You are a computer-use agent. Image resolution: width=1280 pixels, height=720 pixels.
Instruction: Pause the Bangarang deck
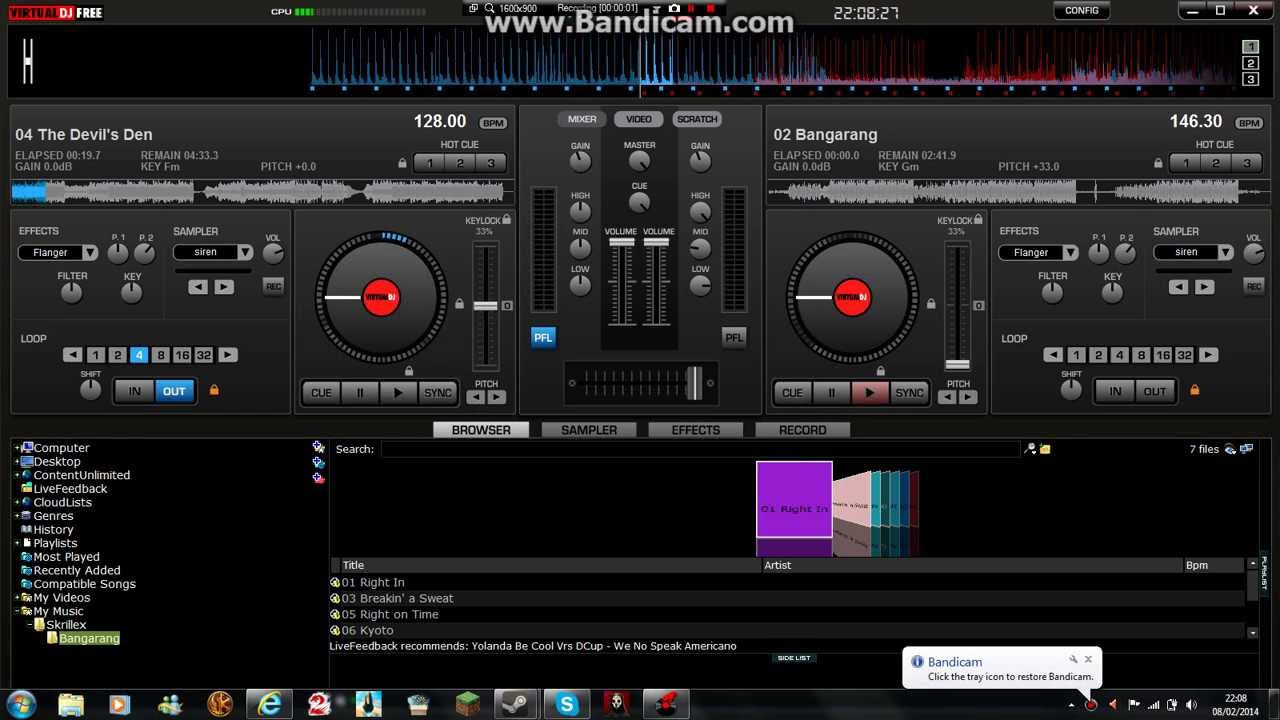(x=831, y=393)
